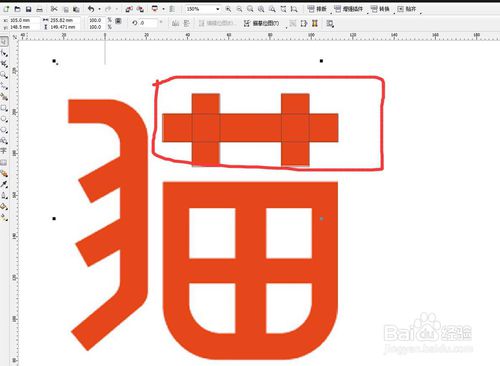Redo the last undone action
This screenshot has width=500, height=366.
(x=108, y=9)
